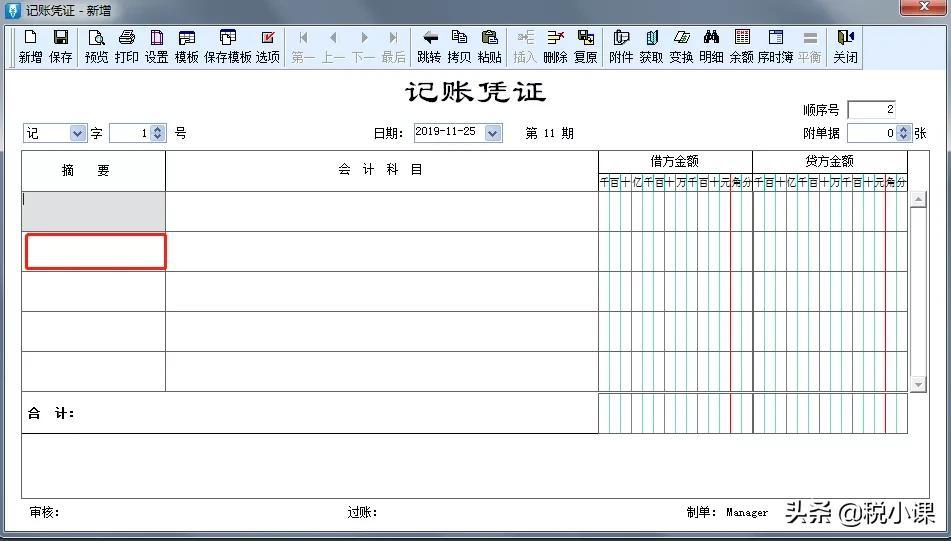The height and width of the screenshot is (541, 951).
Task: Click scroll down arrow of voucher grid
Action: click(918, 384)
